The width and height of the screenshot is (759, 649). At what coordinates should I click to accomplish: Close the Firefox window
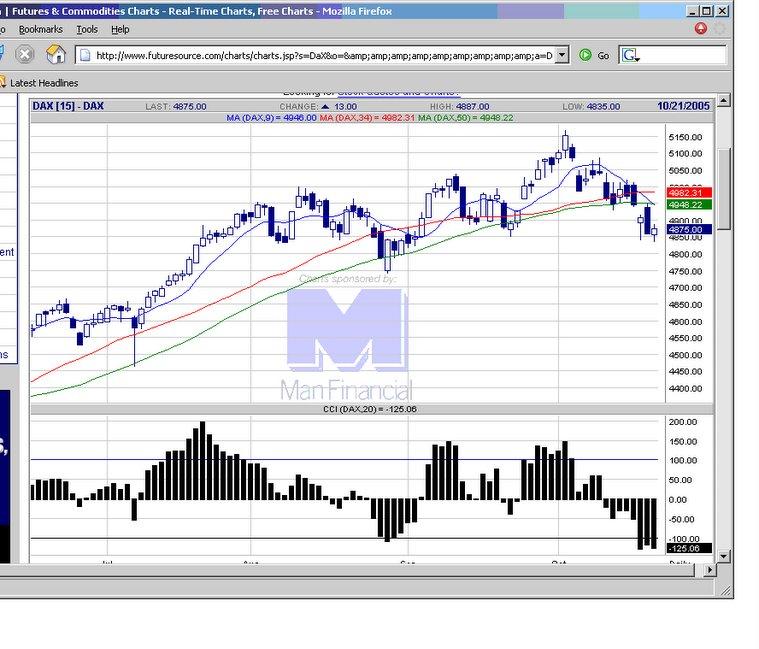722,11
